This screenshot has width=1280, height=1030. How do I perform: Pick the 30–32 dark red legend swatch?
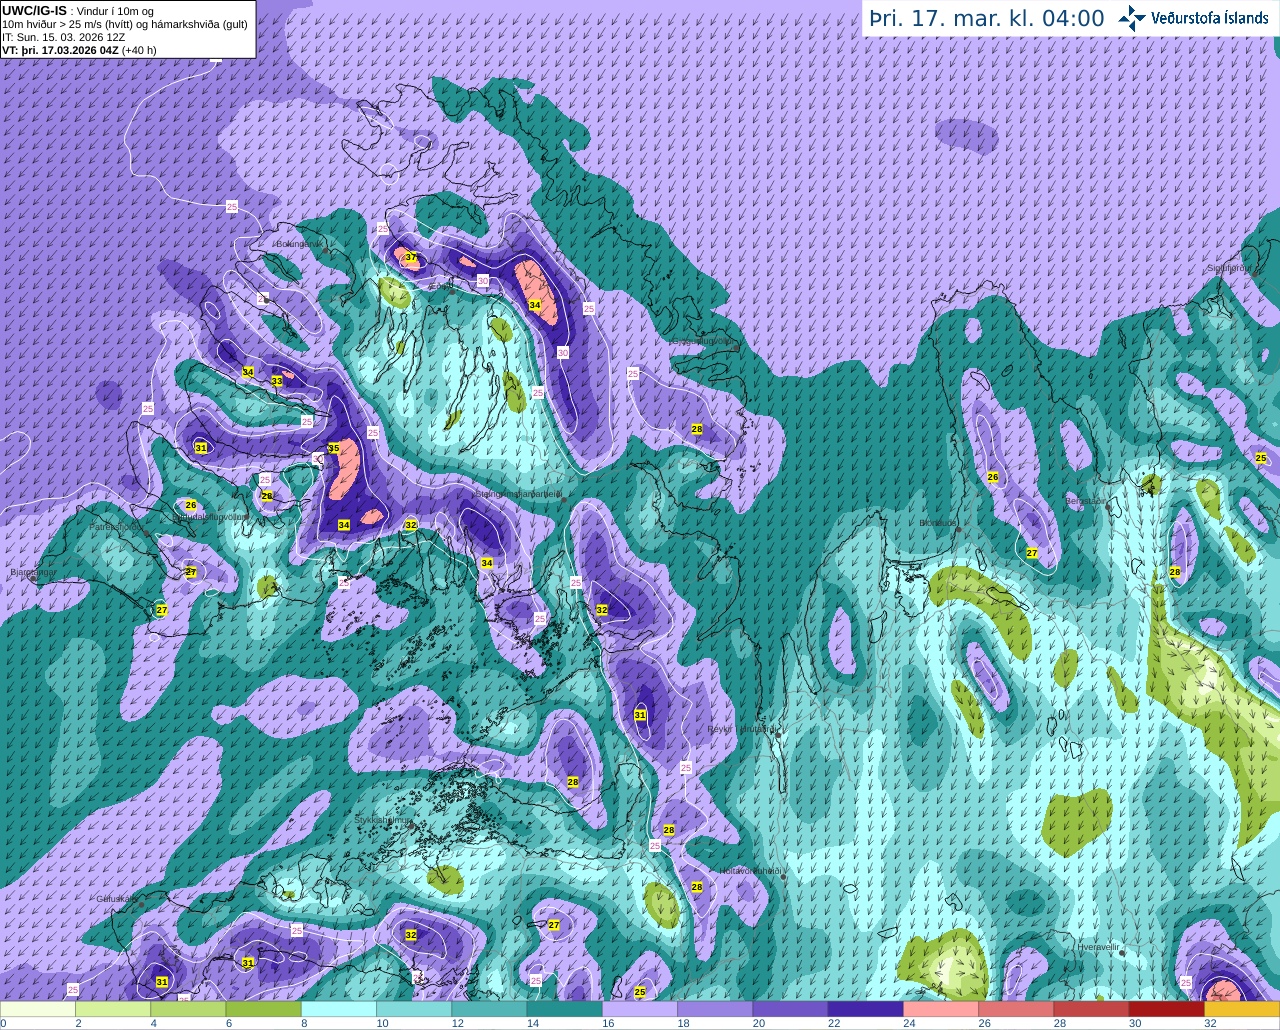1166,1009
